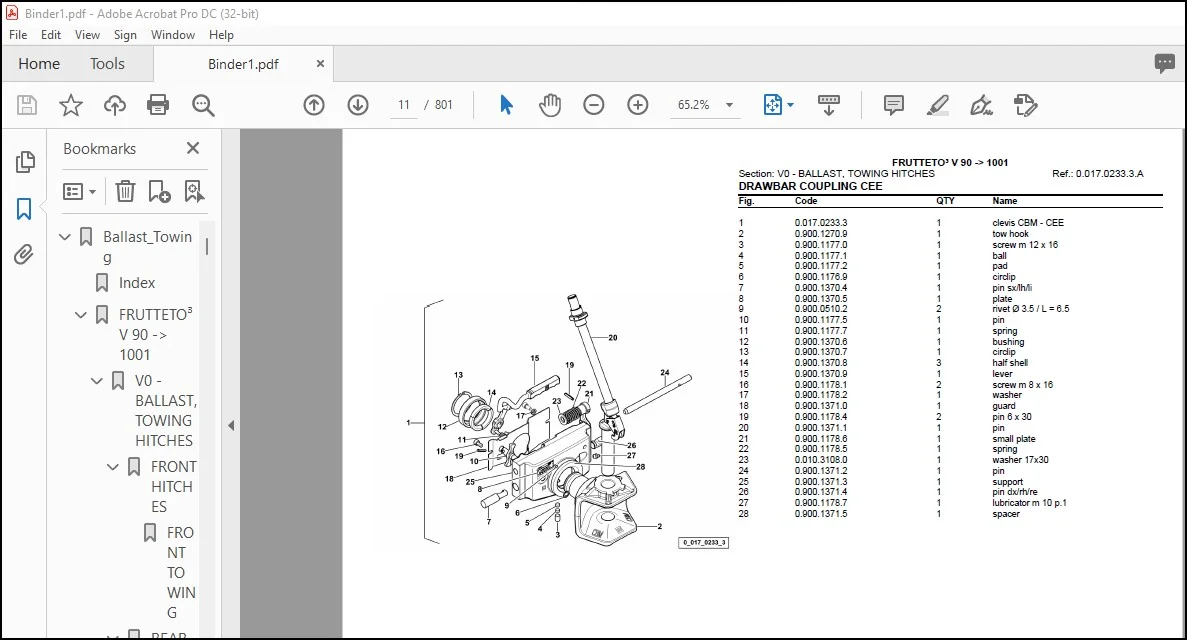Image resolution: width=1187 pixels, height=640 pixels.
Task: Activate the hand pan tool
Action: 550,105
